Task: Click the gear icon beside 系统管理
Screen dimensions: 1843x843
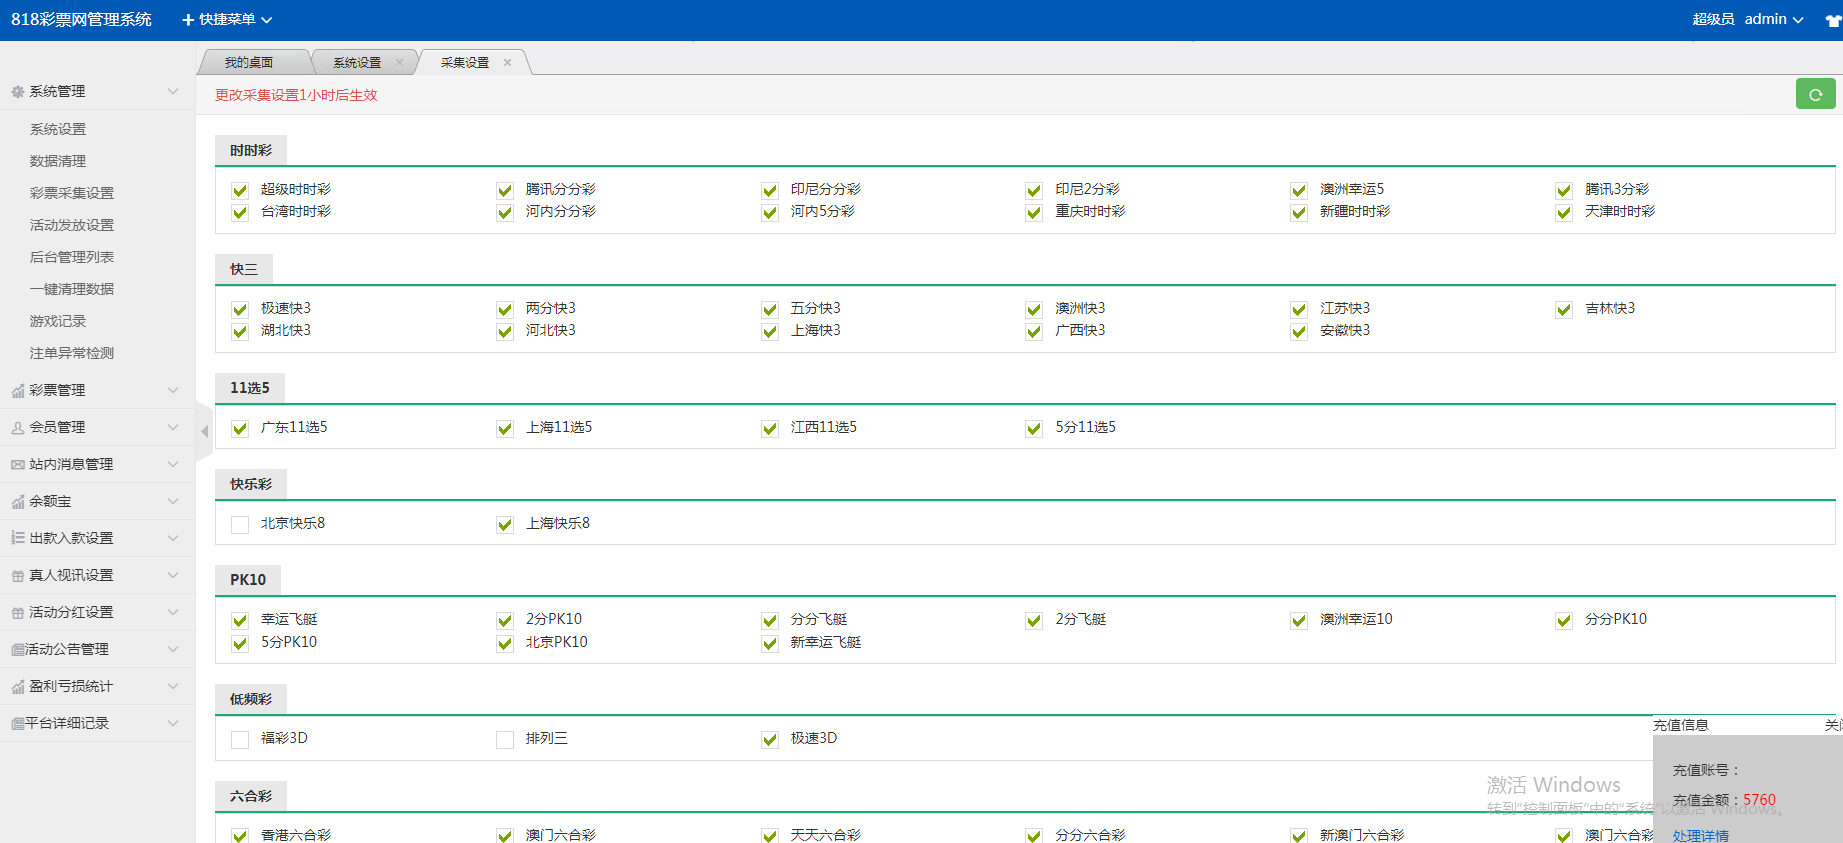Action: [x=17, y=92]
